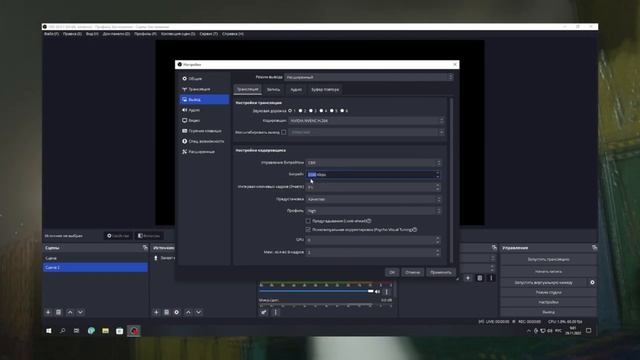
Task: Open Общие (General) section in settings sidebar
Action: [x=204, y=78]
